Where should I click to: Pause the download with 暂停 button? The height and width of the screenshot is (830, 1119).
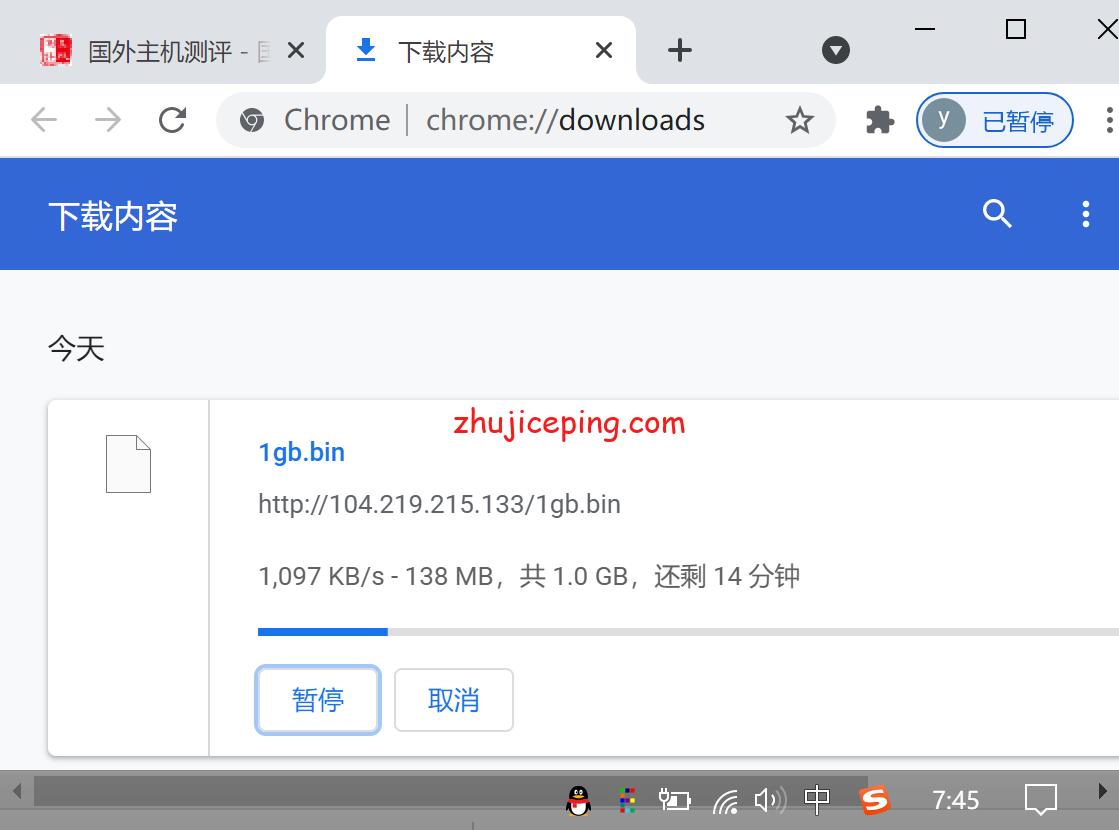point(318,700)
